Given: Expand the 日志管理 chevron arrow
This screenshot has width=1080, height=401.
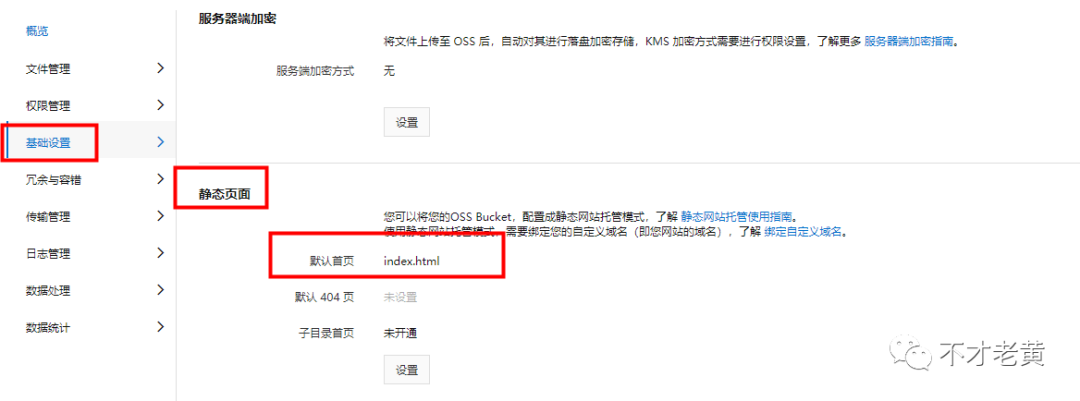Looking at the screenshot, I should tap(160, 253).
